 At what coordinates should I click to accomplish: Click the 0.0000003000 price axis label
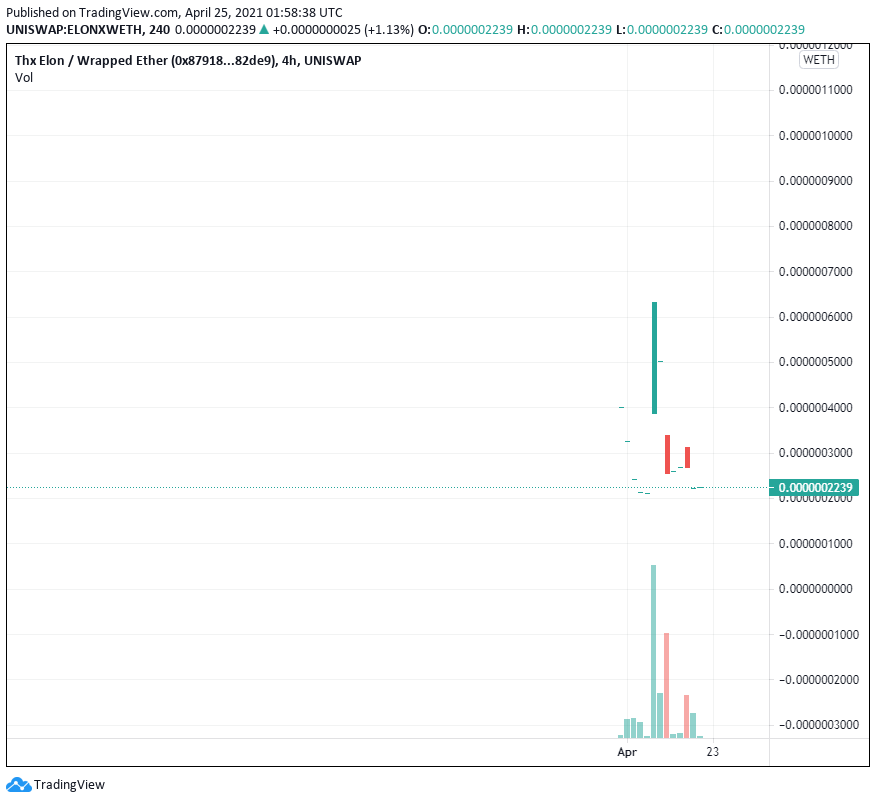[816, 453]
